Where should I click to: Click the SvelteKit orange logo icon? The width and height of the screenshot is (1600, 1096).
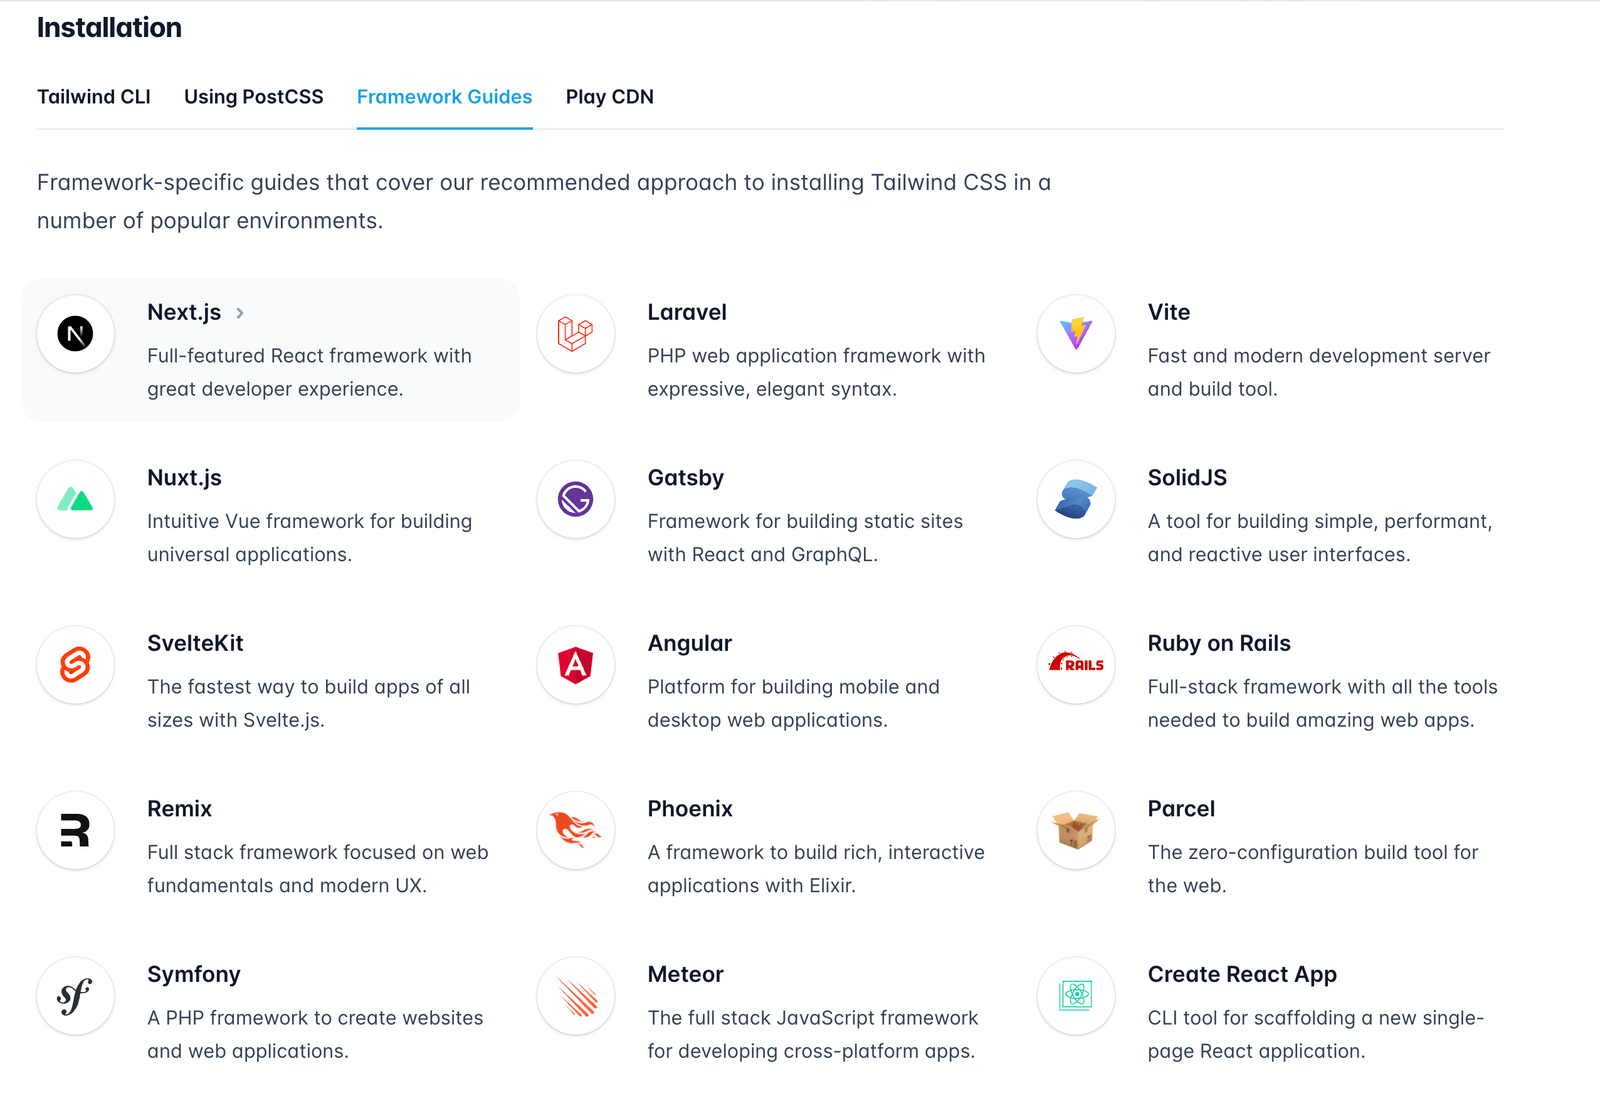(76, 665)
